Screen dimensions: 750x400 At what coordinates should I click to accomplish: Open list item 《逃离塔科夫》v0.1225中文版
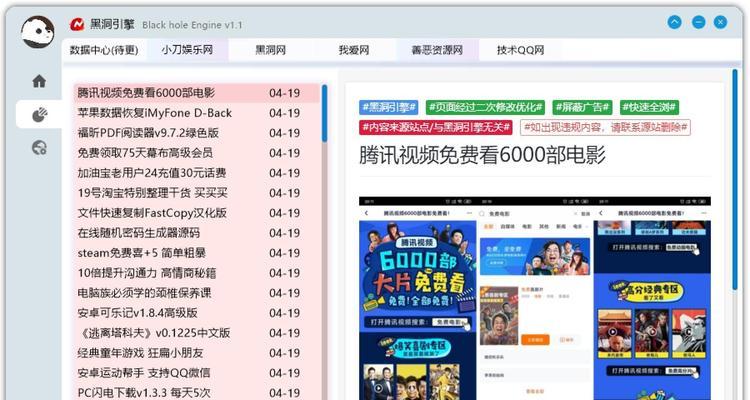click(x=197, y=333)
